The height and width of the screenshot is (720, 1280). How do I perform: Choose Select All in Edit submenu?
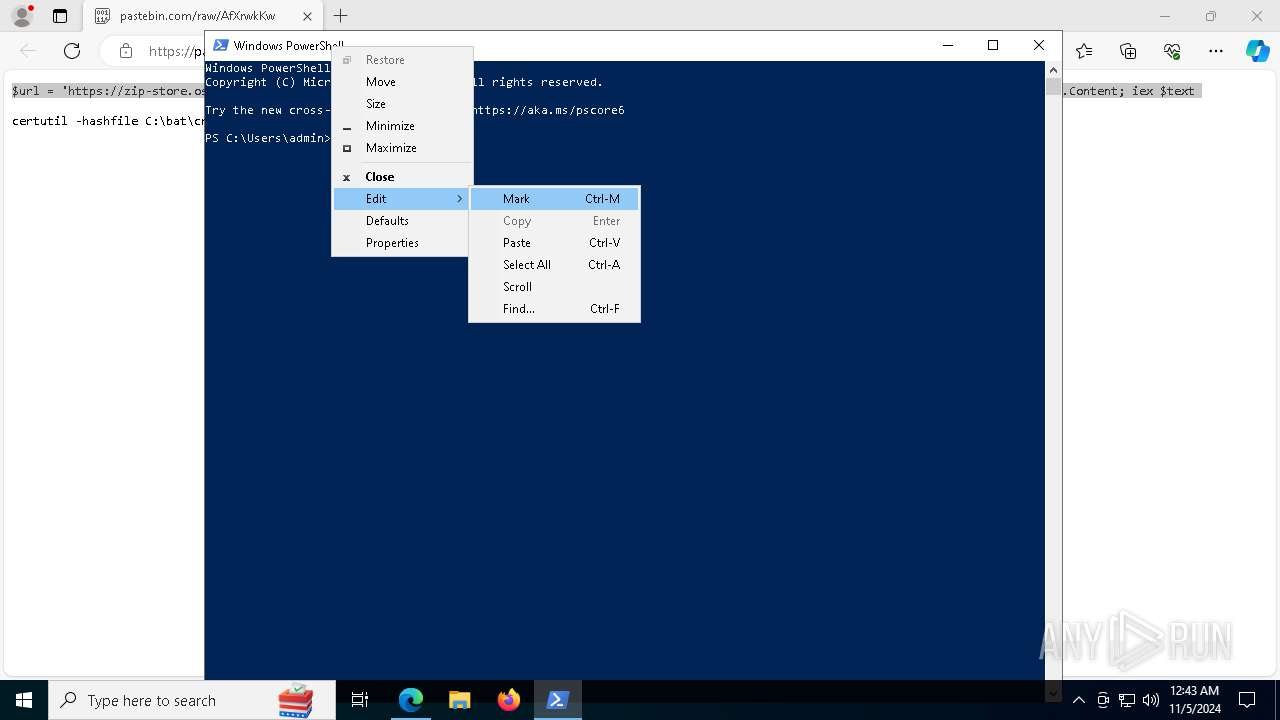(x=554, y=265)
